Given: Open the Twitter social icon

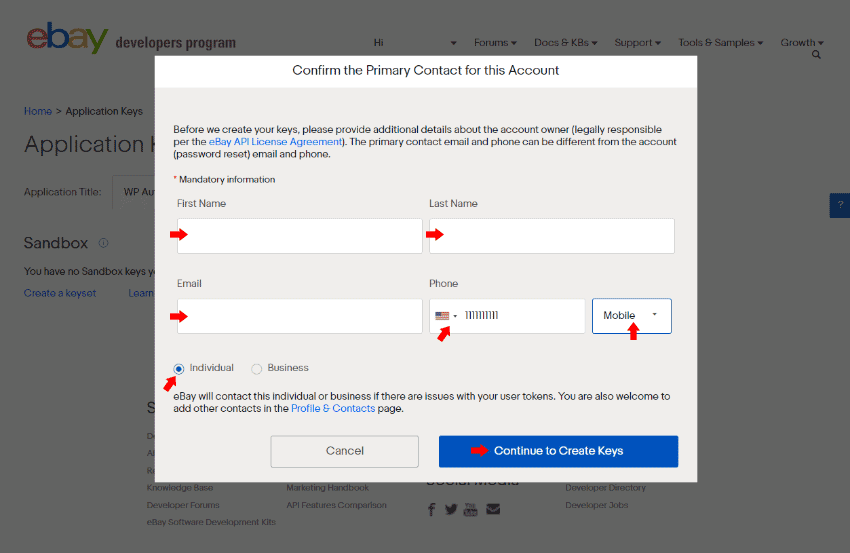Looking at the screenshot, I should coord(450,509).
